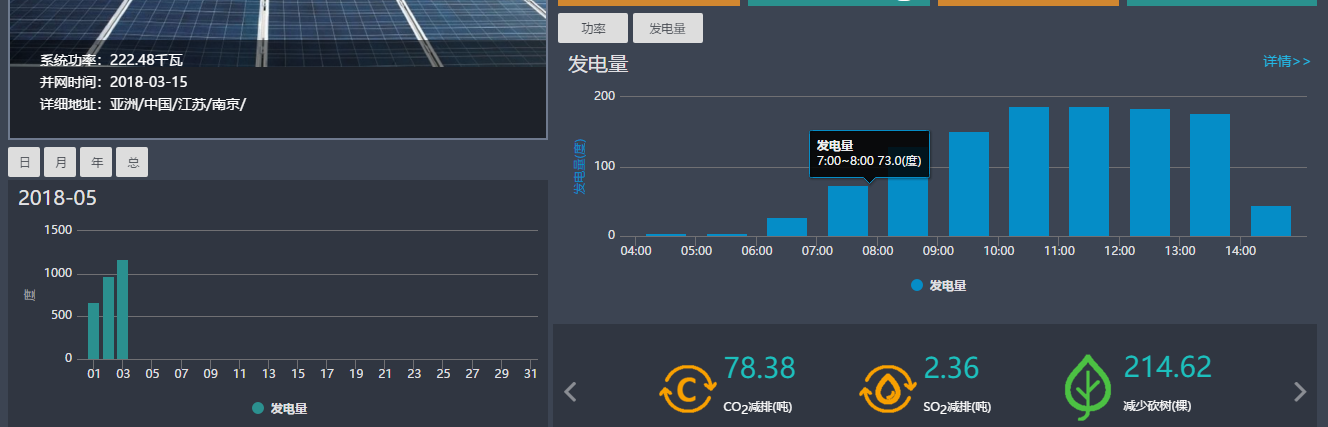Click the day 03 bar in monthly chart
The height and width of the screenshot is (427, 1328).
pyautogui.click(x=122, y=310)
